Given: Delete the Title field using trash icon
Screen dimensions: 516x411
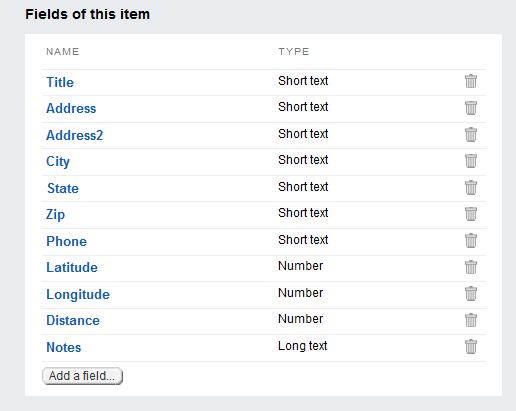Looking at the screenshot, I should click(471, 81).
